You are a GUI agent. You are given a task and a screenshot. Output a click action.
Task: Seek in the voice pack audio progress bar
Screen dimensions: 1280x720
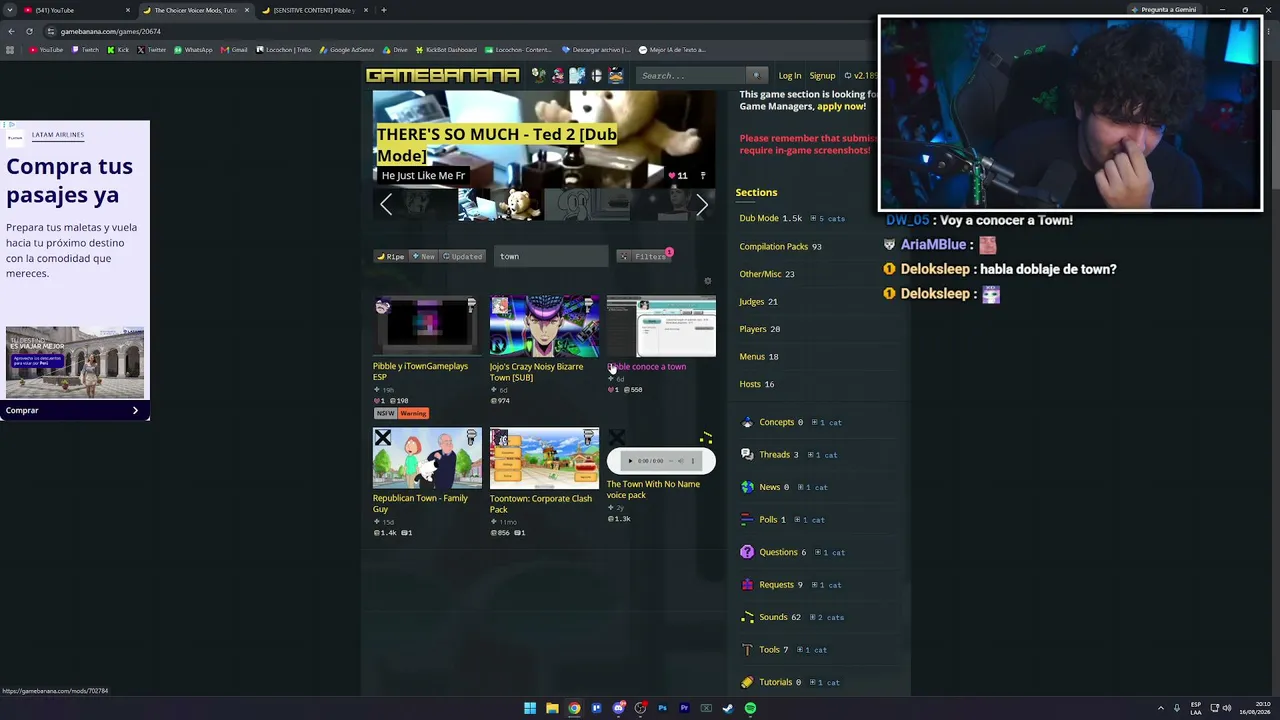click(671, 461)
